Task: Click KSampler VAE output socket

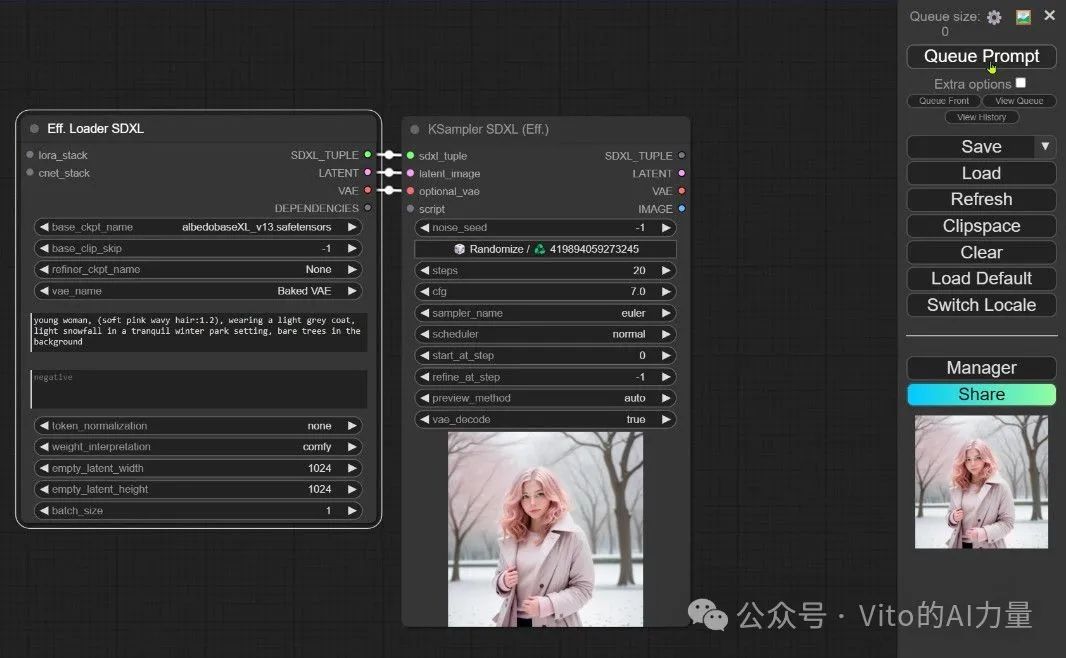Action: [682, 191]
